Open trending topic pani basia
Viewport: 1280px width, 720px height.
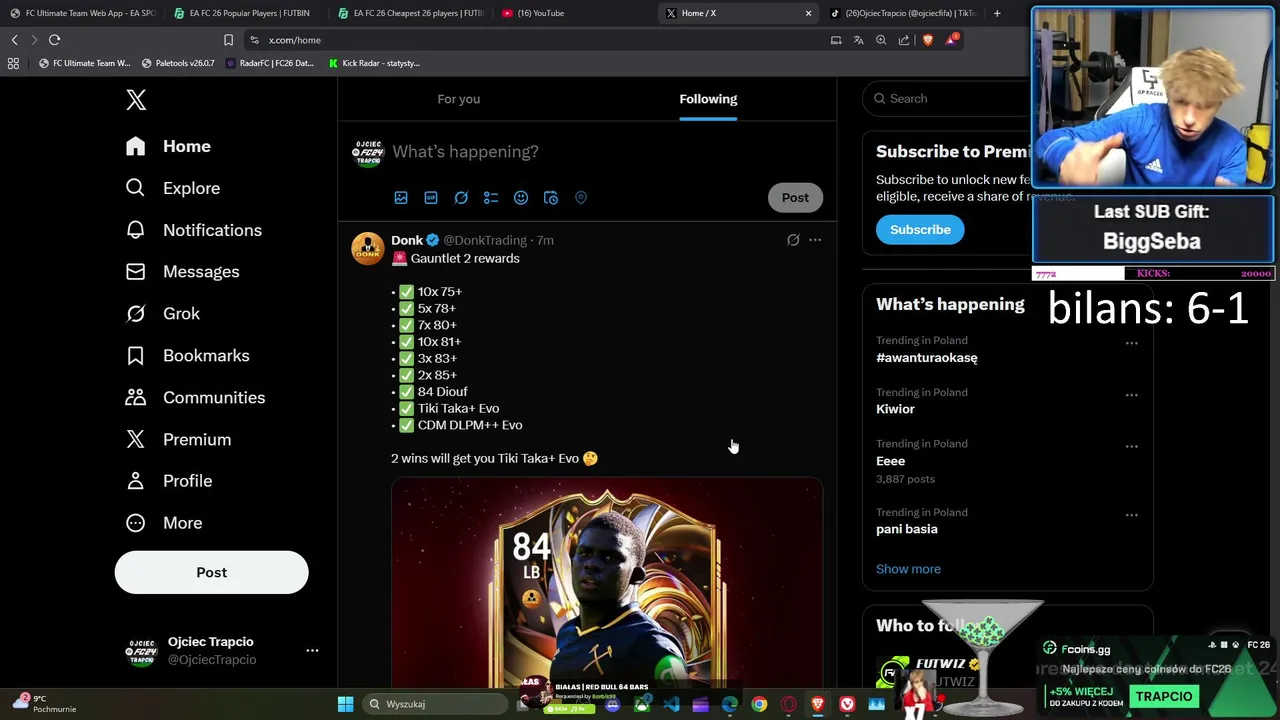click(906, 529)
